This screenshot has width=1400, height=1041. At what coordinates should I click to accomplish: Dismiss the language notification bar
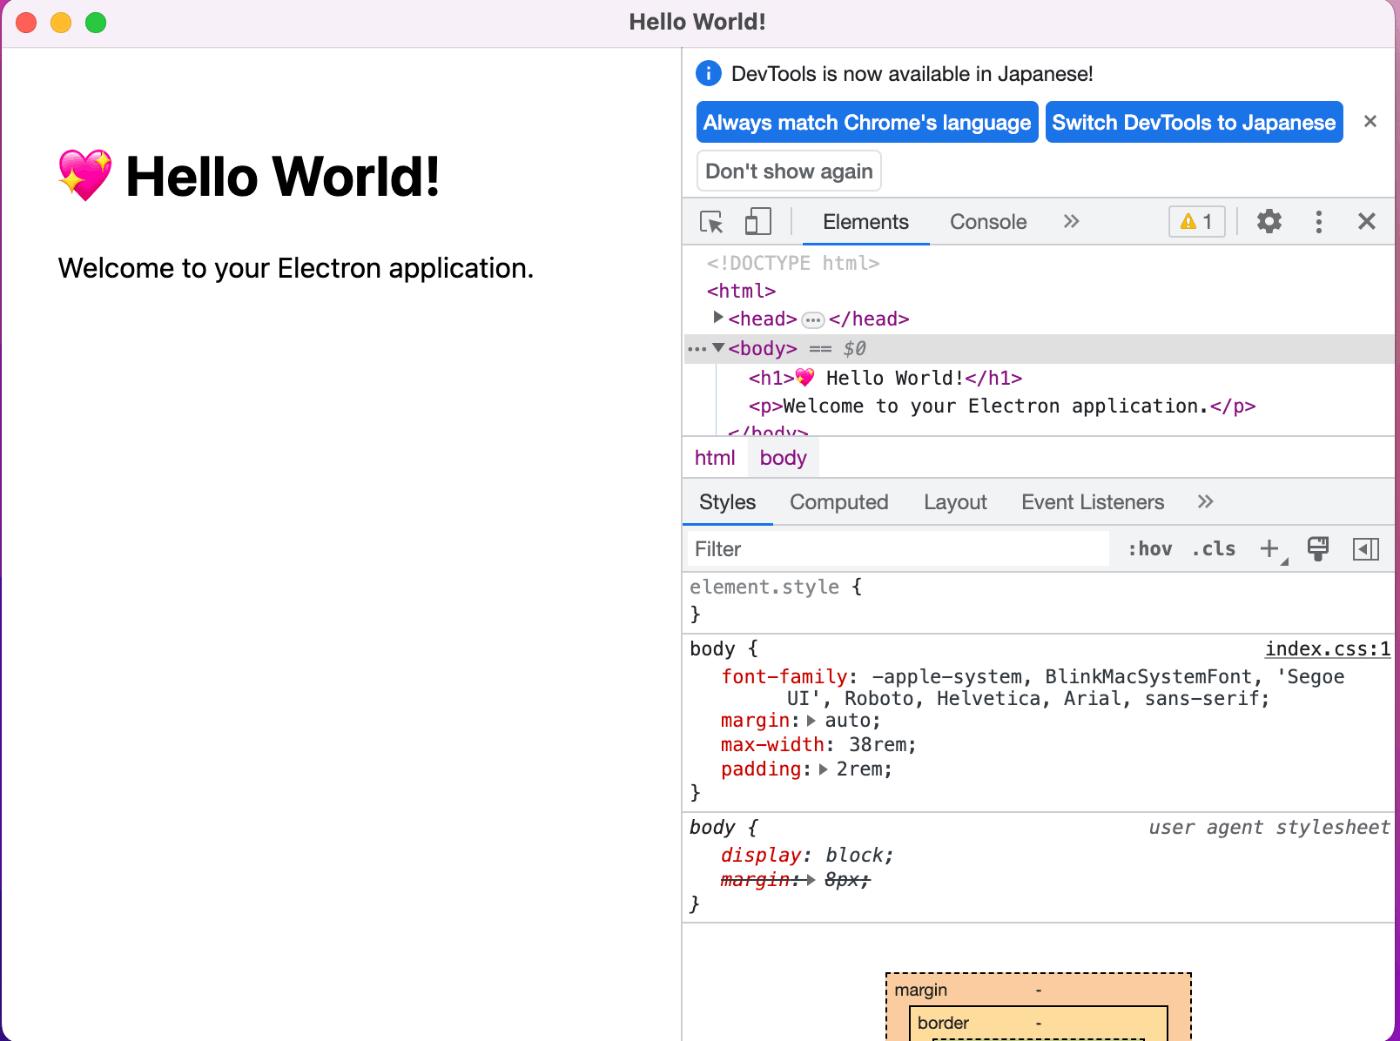(1370, 121)
